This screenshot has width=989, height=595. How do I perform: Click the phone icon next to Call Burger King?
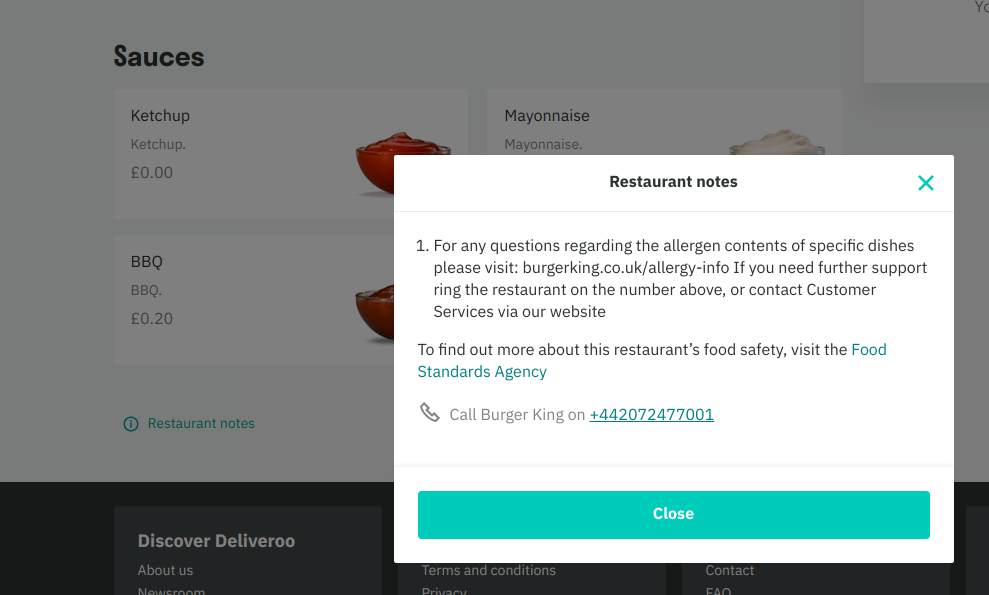click(x=430, y=412)
